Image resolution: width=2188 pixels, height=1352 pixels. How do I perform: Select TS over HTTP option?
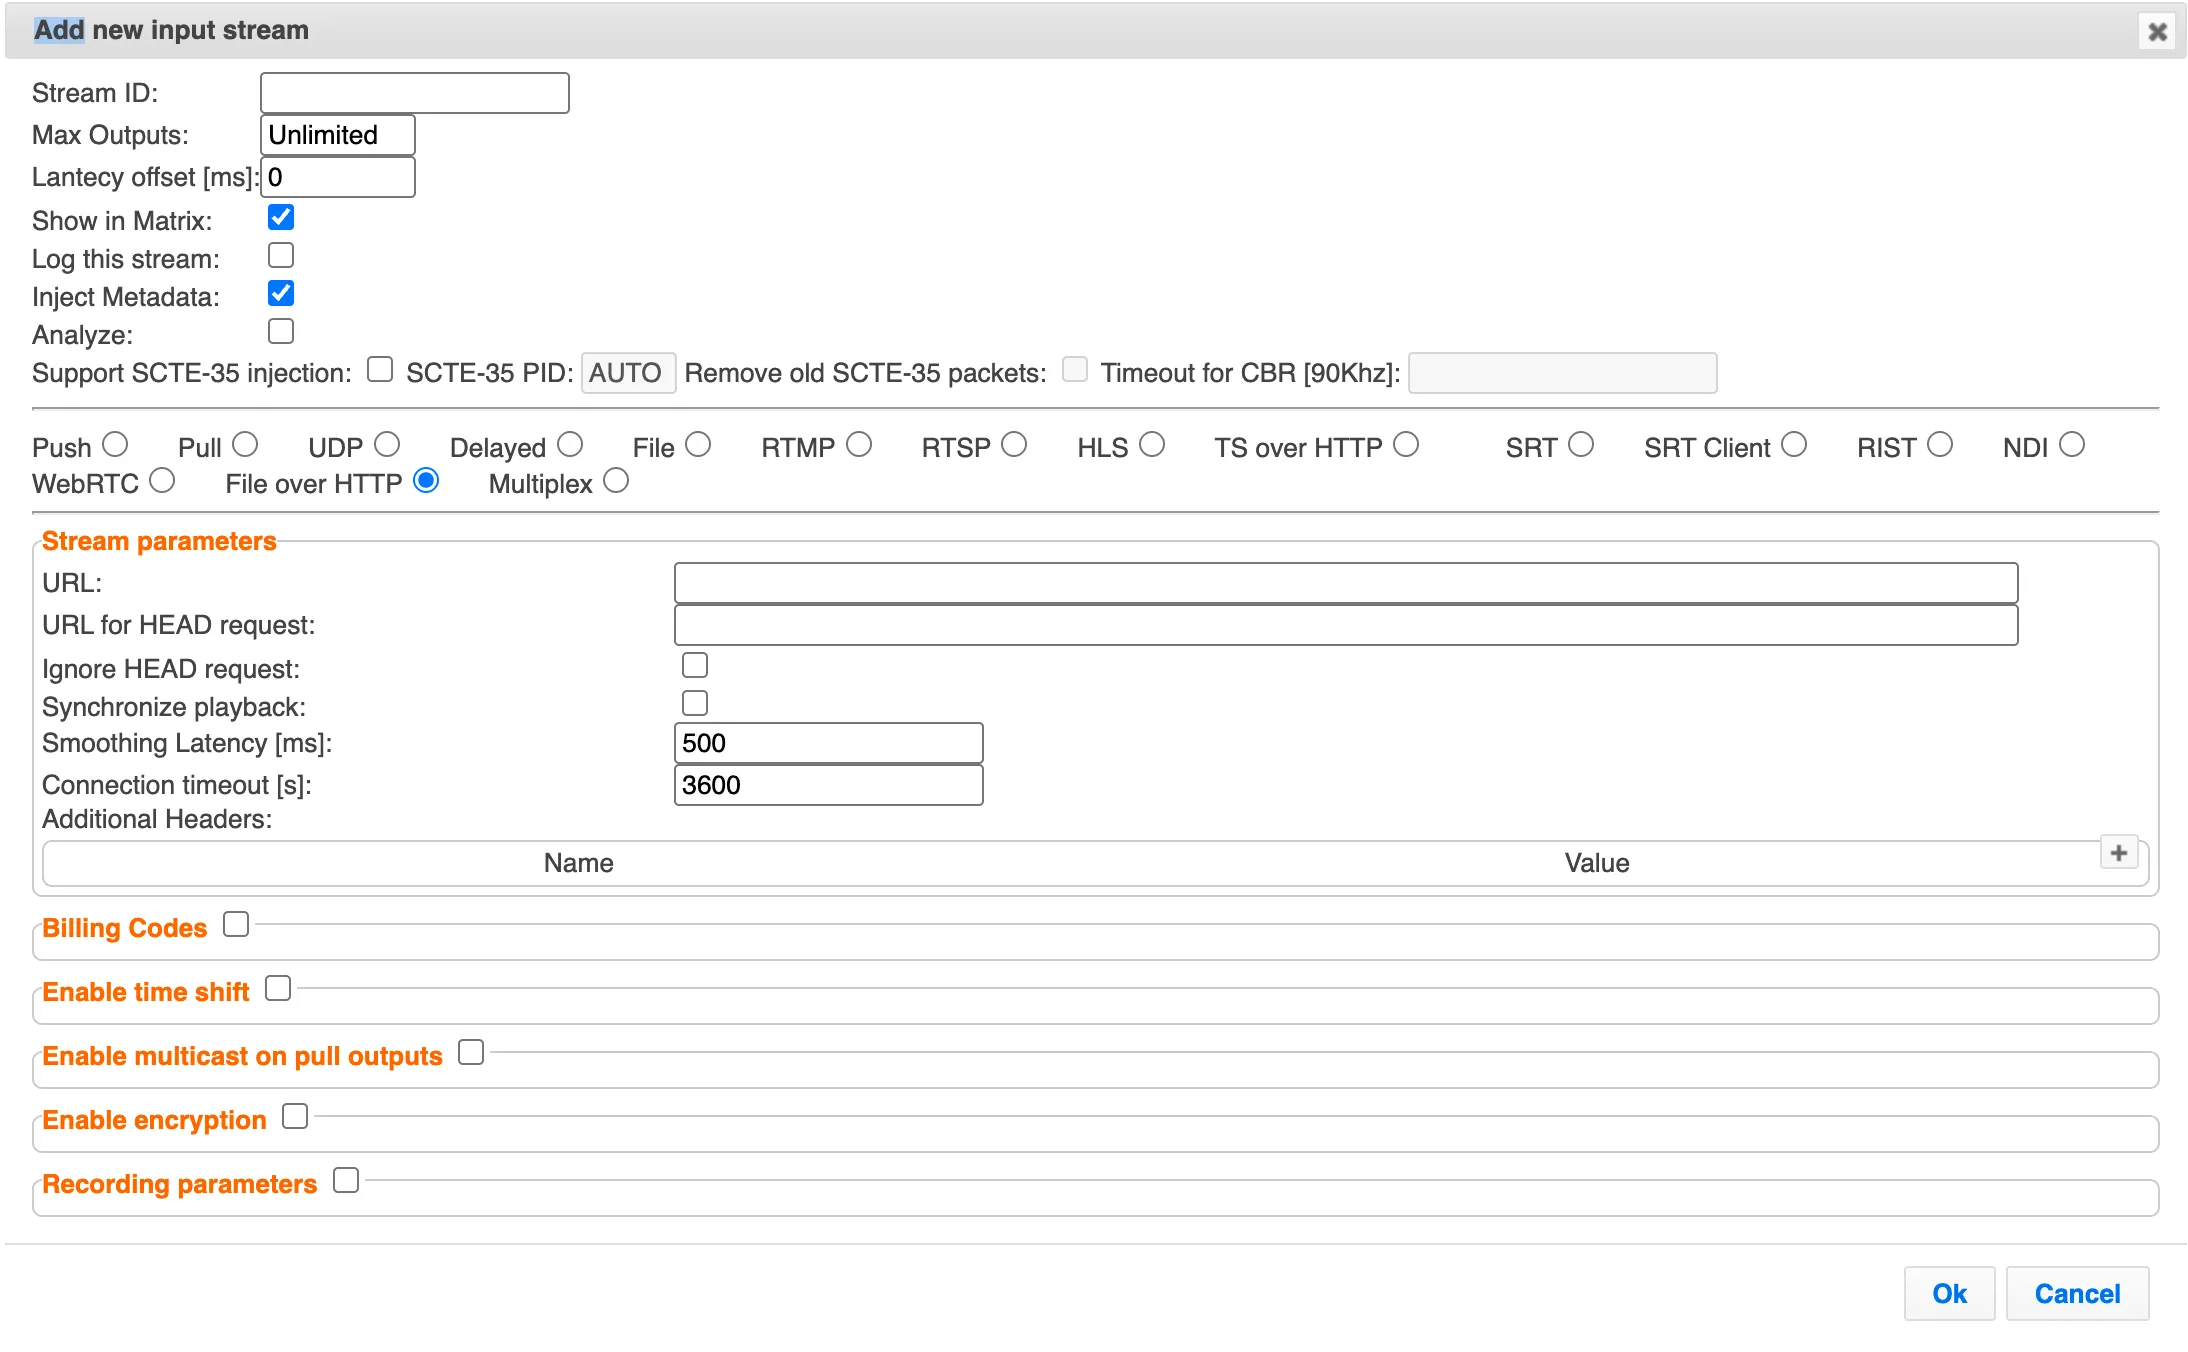click(x=1406, y=444)
